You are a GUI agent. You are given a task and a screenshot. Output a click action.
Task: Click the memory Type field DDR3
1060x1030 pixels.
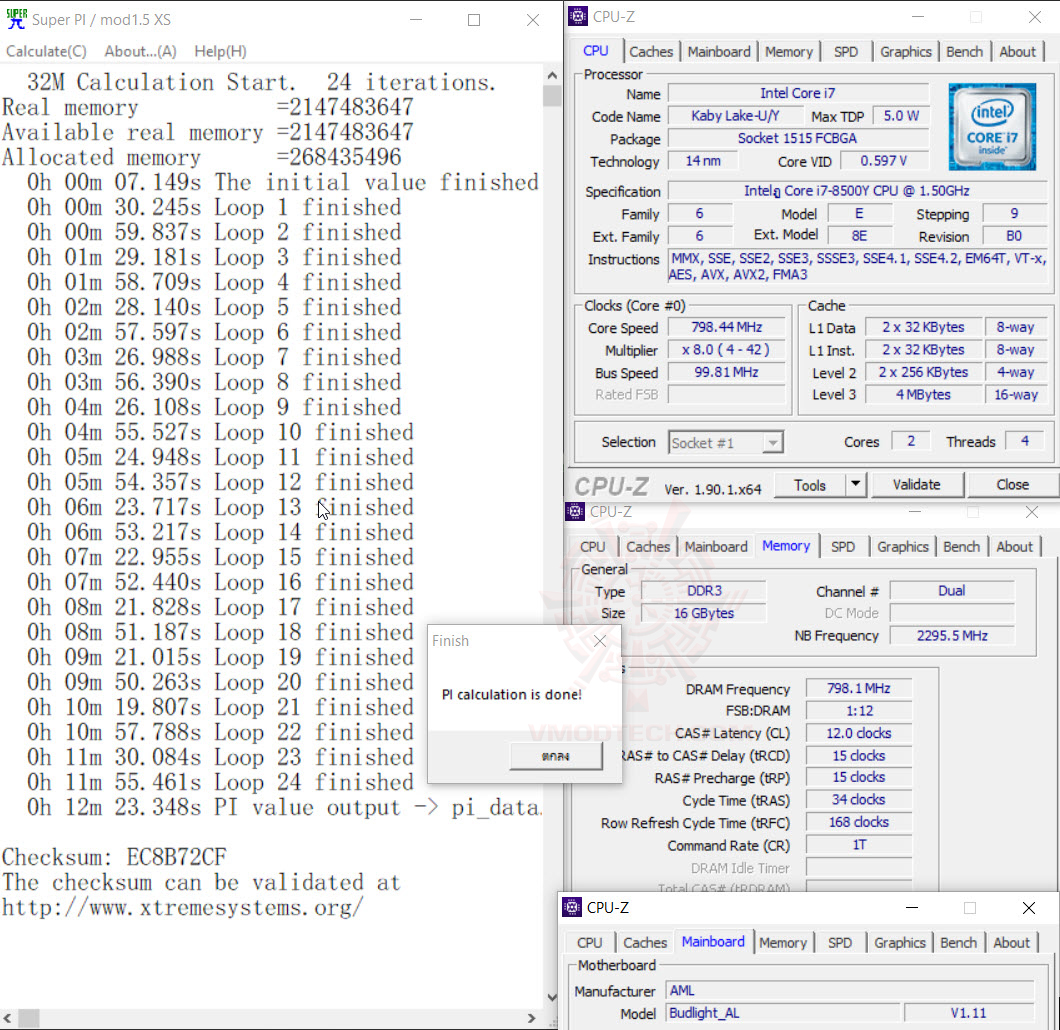[704, 591]
